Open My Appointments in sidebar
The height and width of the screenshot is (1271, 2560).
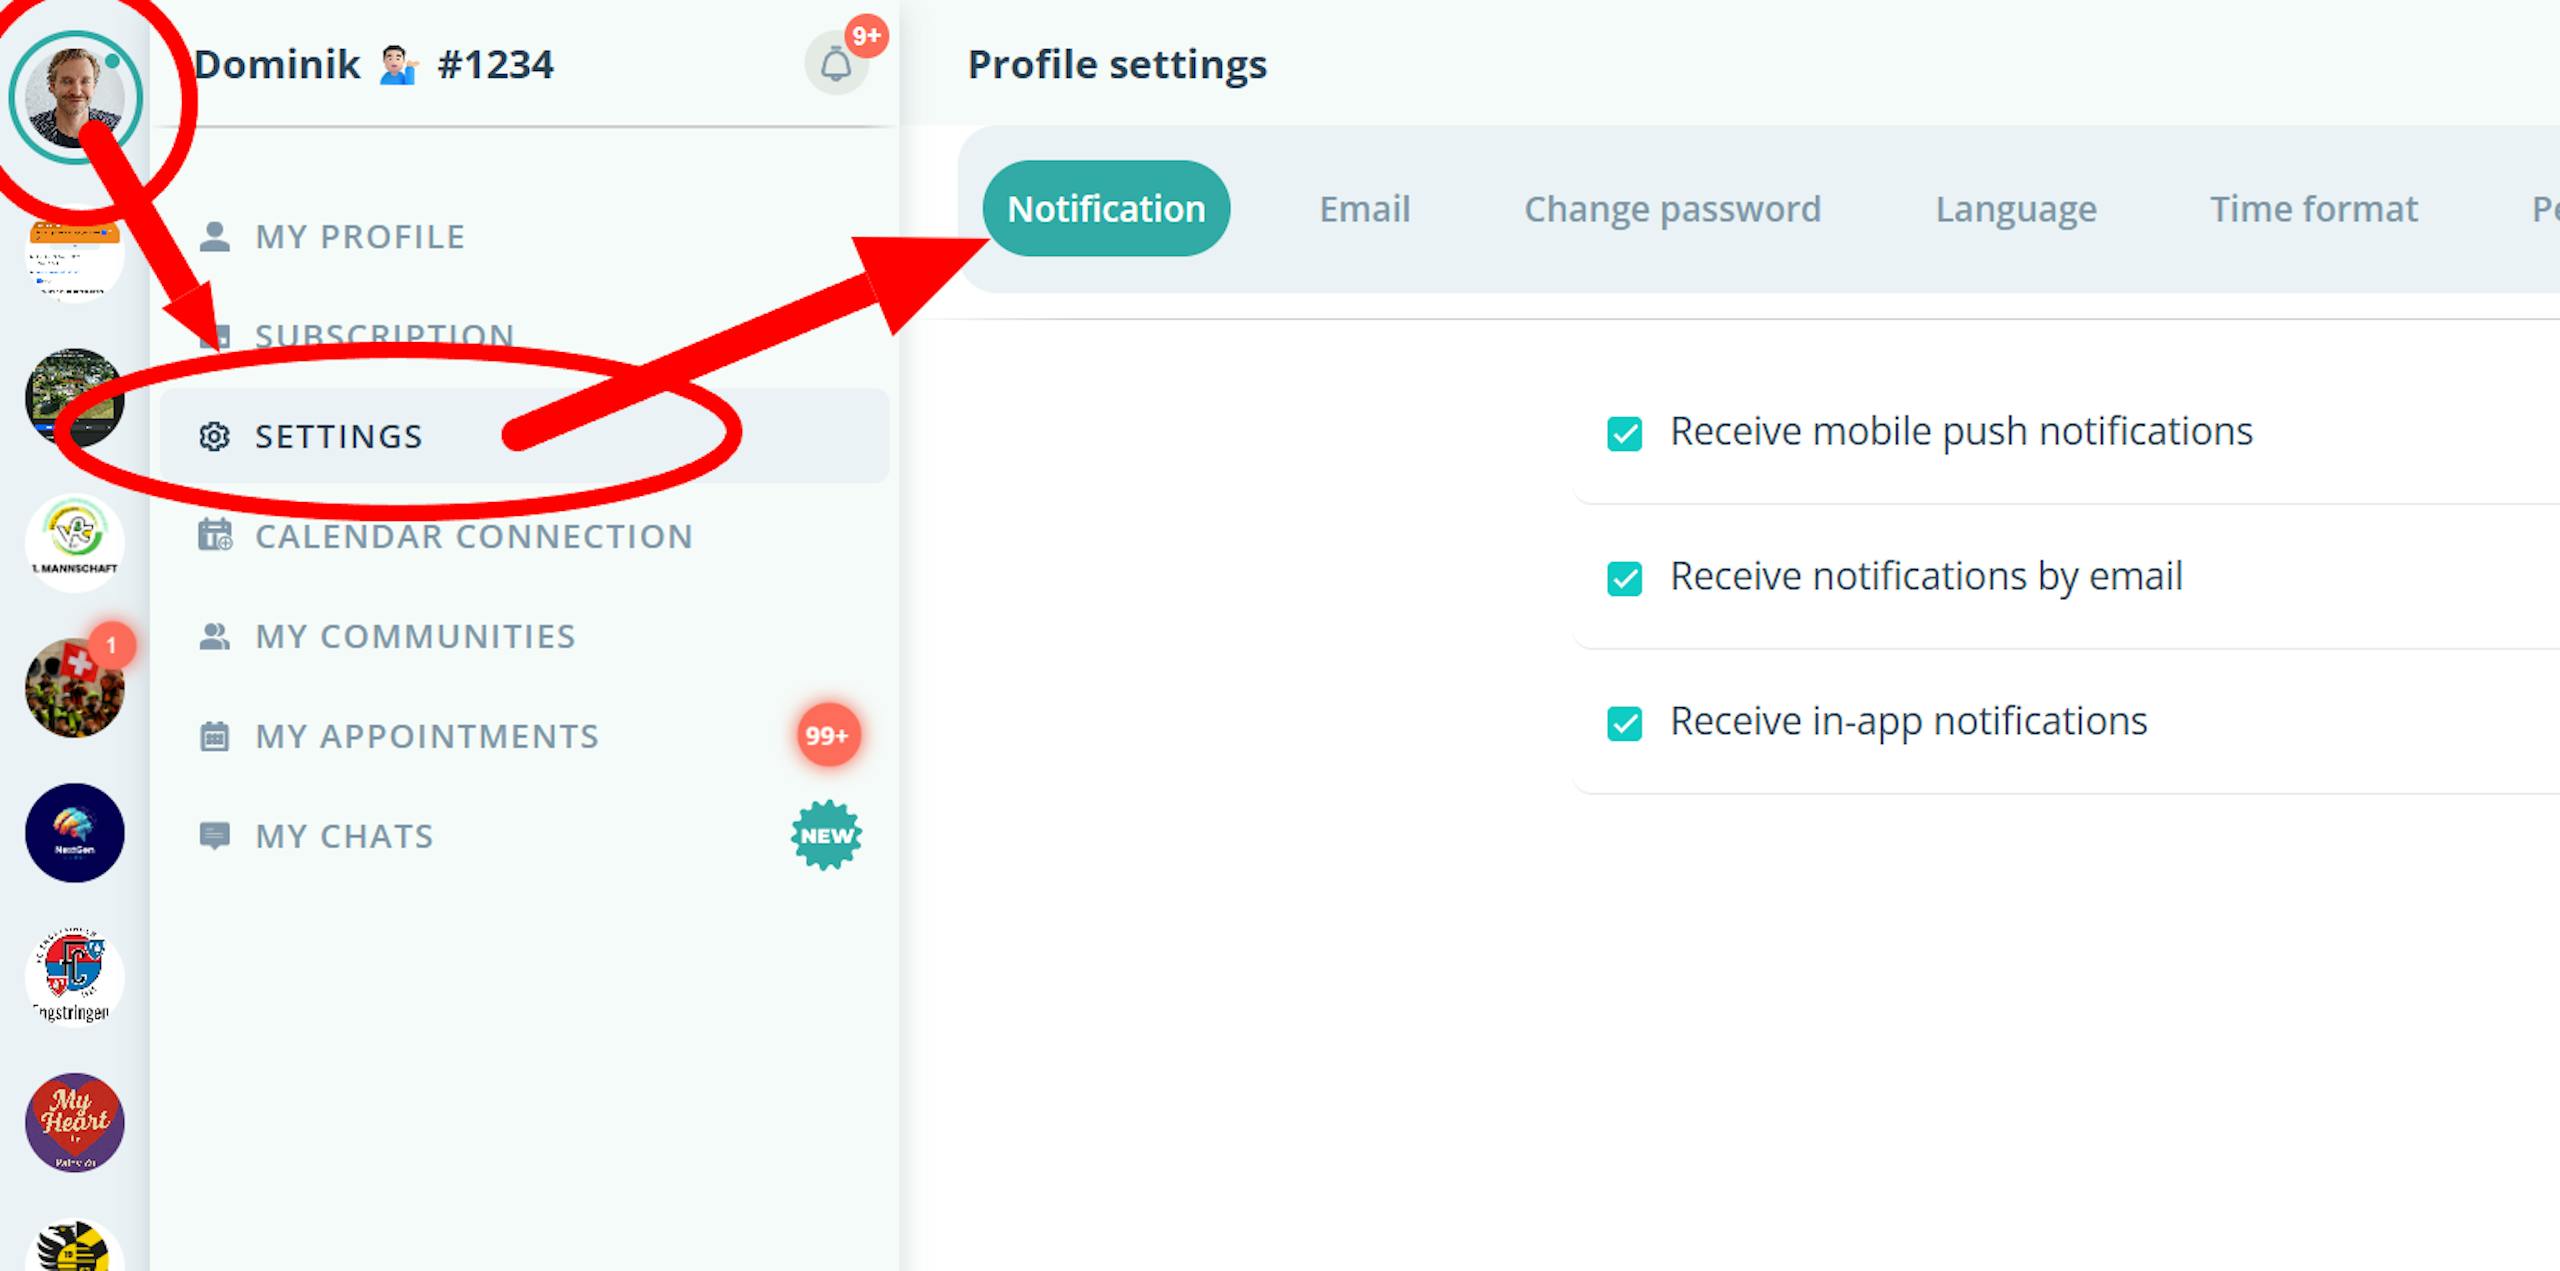(x=426, y=736)
